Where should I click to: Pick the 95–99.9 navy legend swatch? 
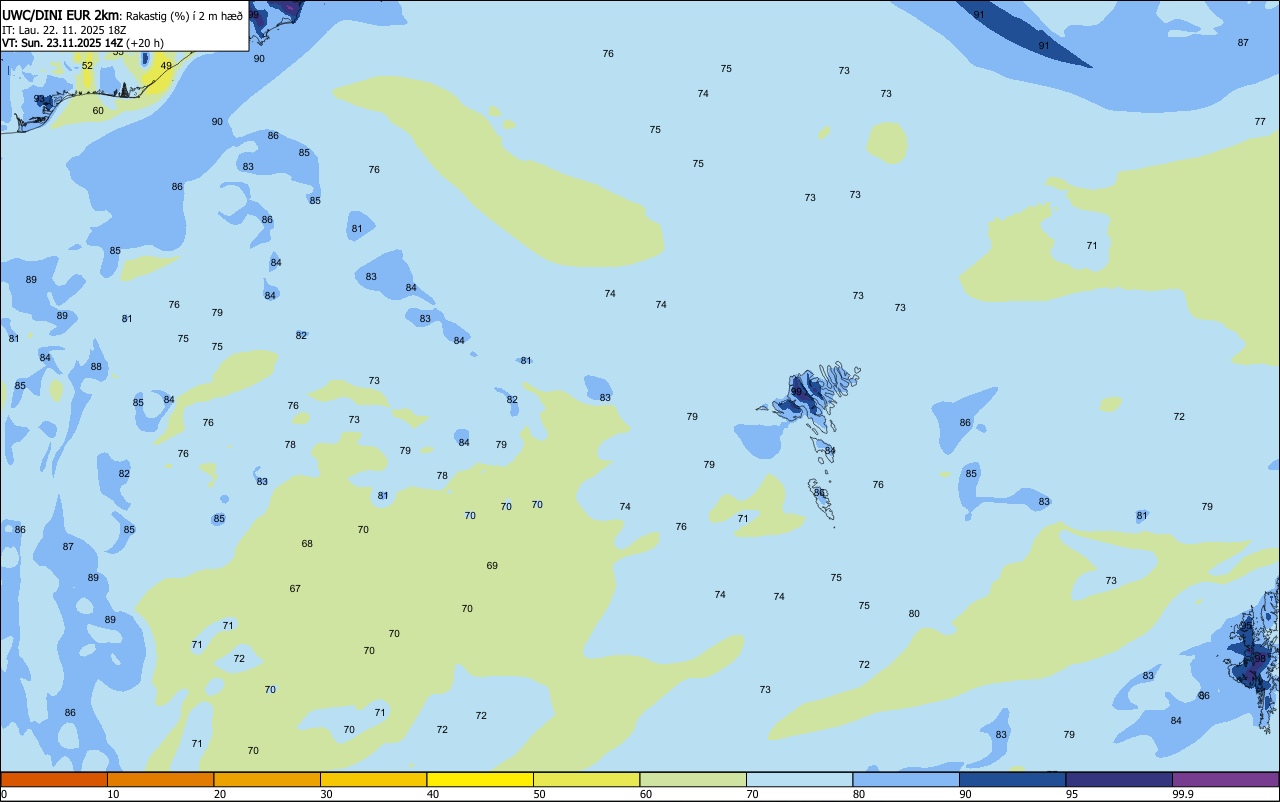point(1119,779)
